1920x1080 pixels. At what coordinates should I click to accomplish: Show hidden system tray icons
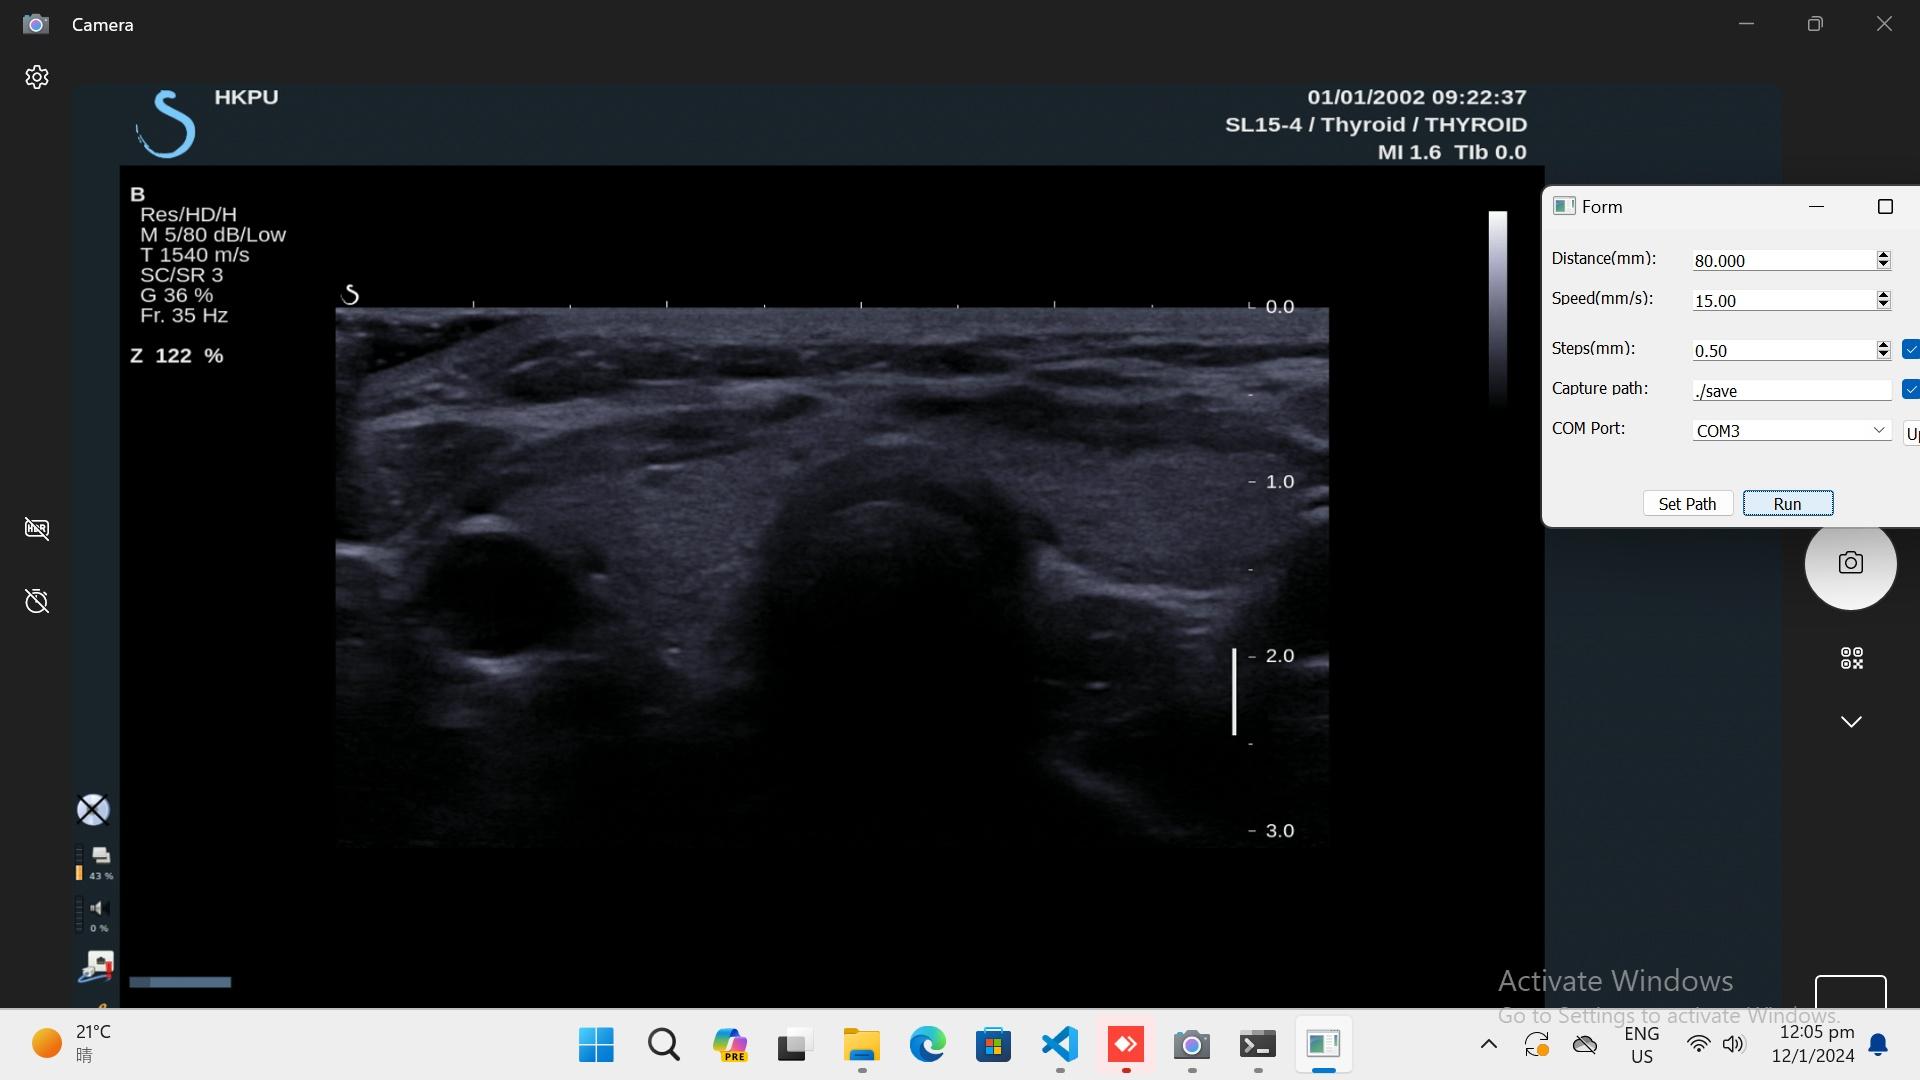pyautogui.click(x=1489, y=1045)
